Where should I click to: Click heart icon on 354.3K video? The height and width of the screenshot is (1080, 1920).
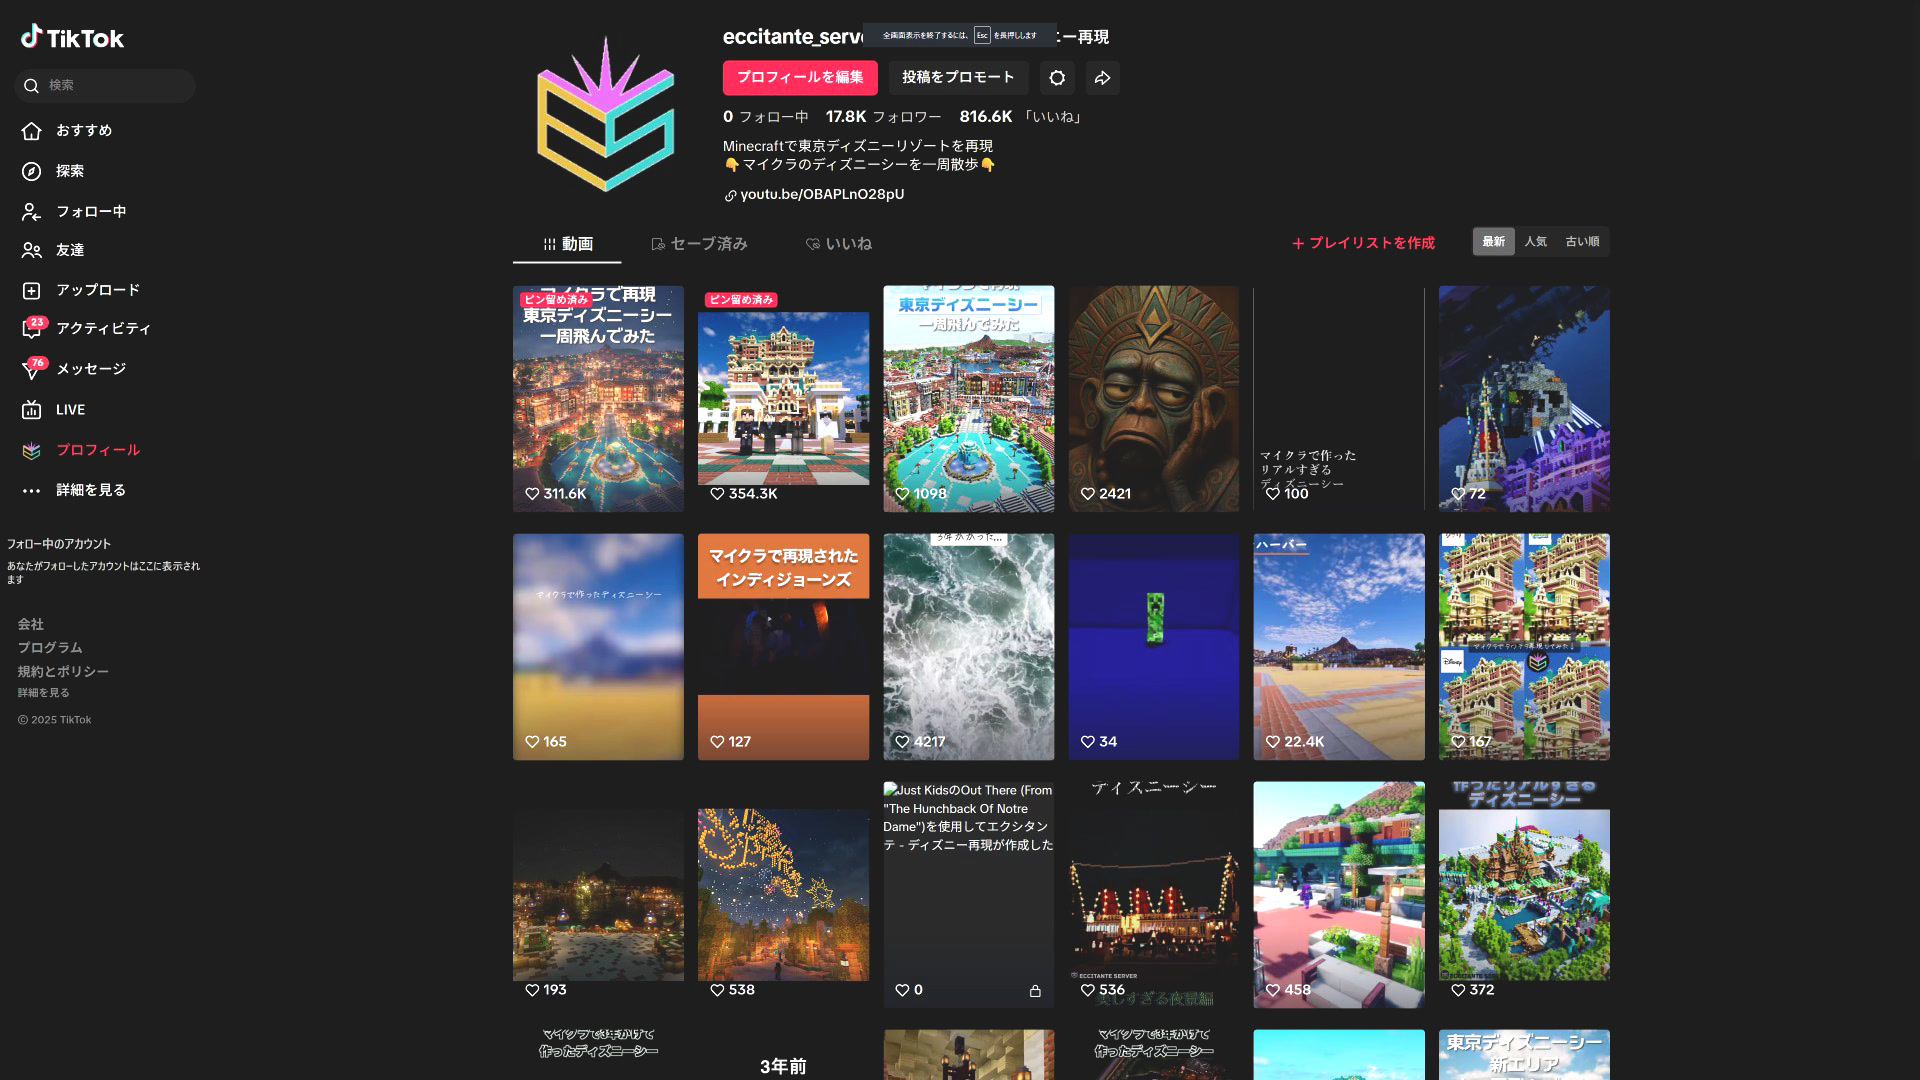point(717,494)
